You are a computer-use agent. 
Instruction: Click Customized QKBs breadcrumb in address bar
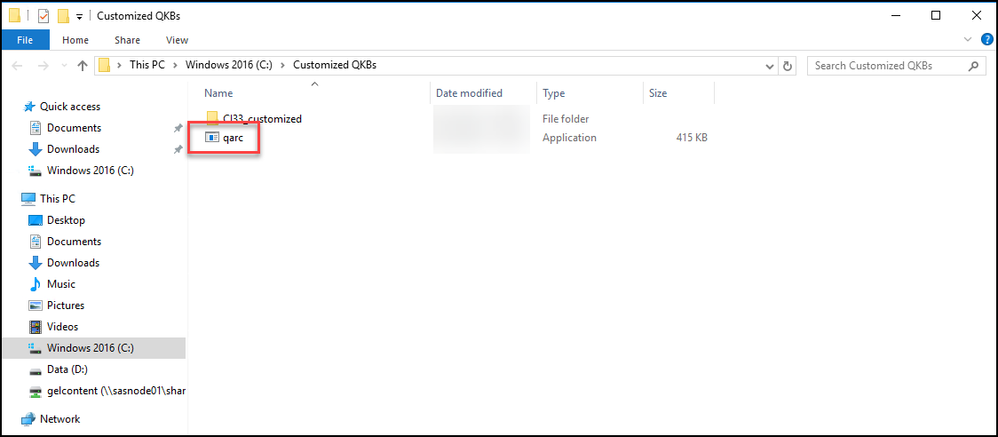(335, 65)
